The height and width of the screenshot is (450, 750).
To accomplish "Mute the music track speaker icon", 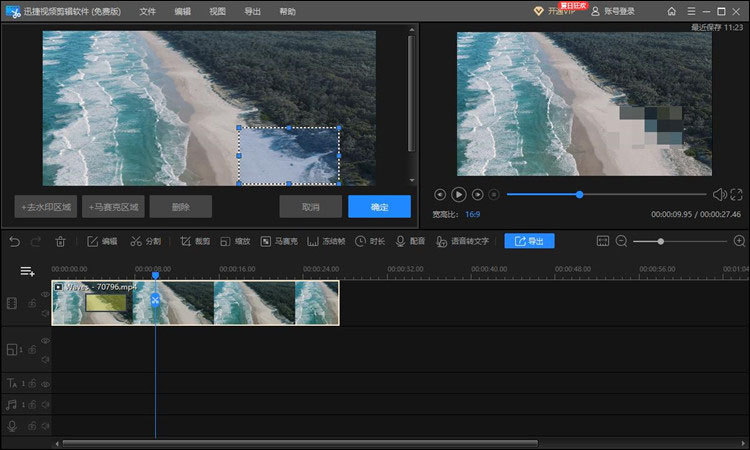I will (45, 405).
